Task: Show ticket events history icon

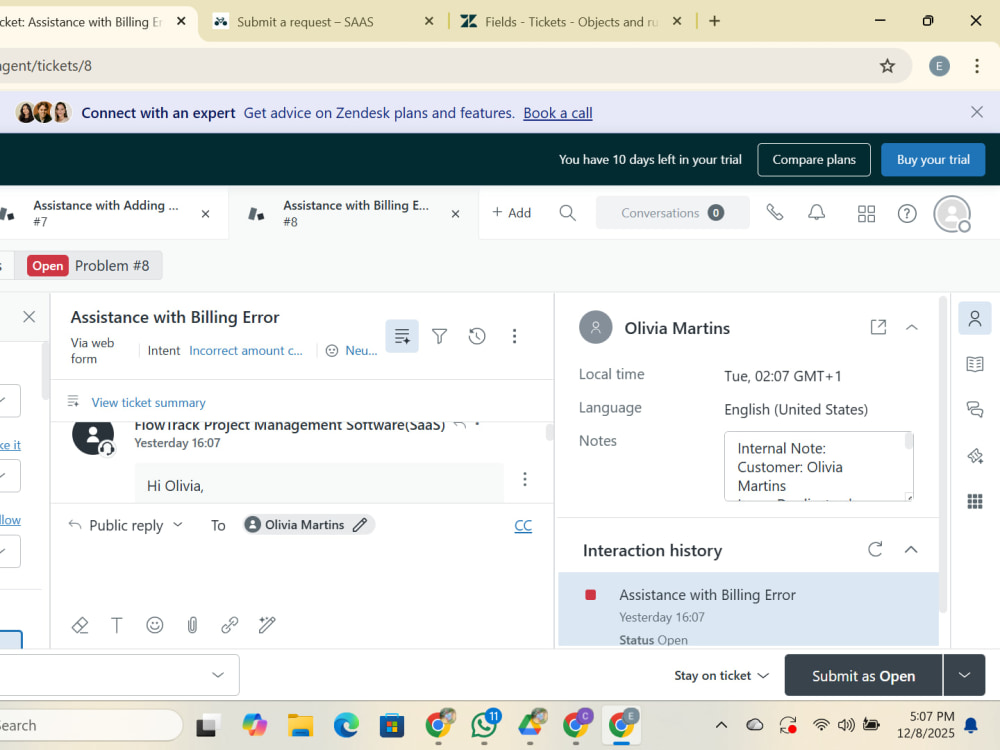Action: 477,336
